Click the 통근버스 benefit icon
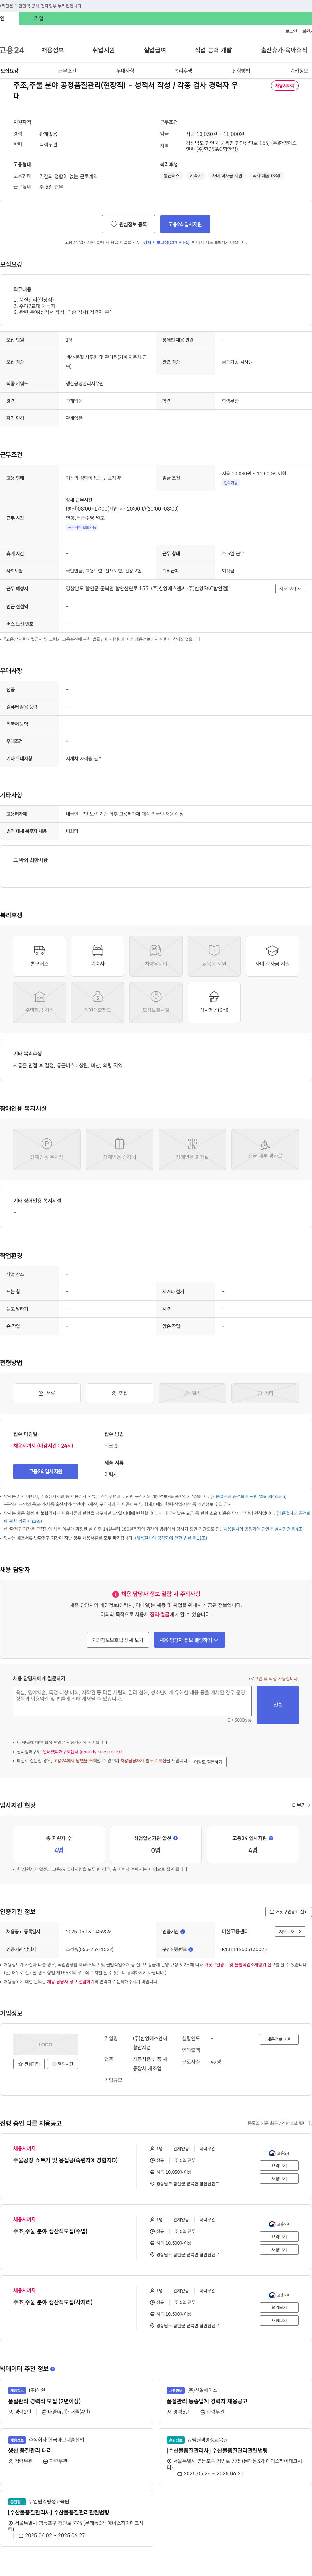Screen dimensions: 312x2576 [39, 956]
